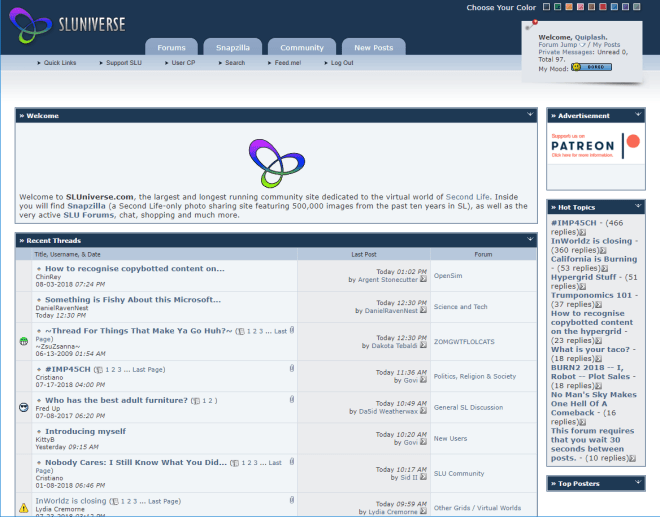Choose the green color theme swatch

point(558,7)
